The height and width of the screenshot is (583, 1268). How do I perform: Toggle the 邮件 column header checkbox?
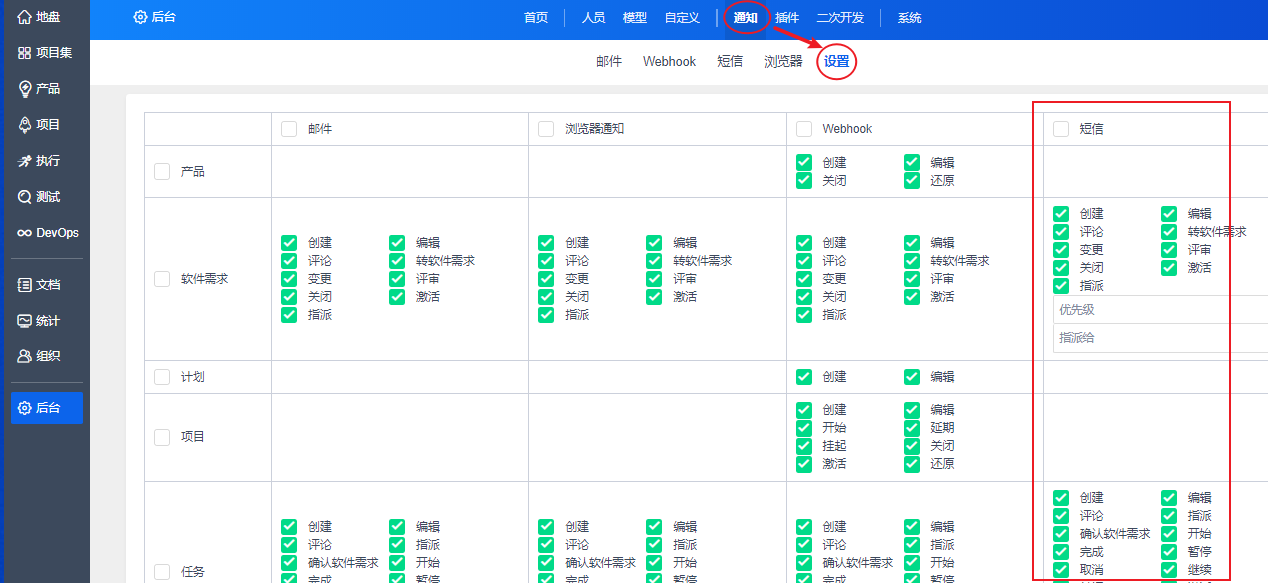pos(289,129)
